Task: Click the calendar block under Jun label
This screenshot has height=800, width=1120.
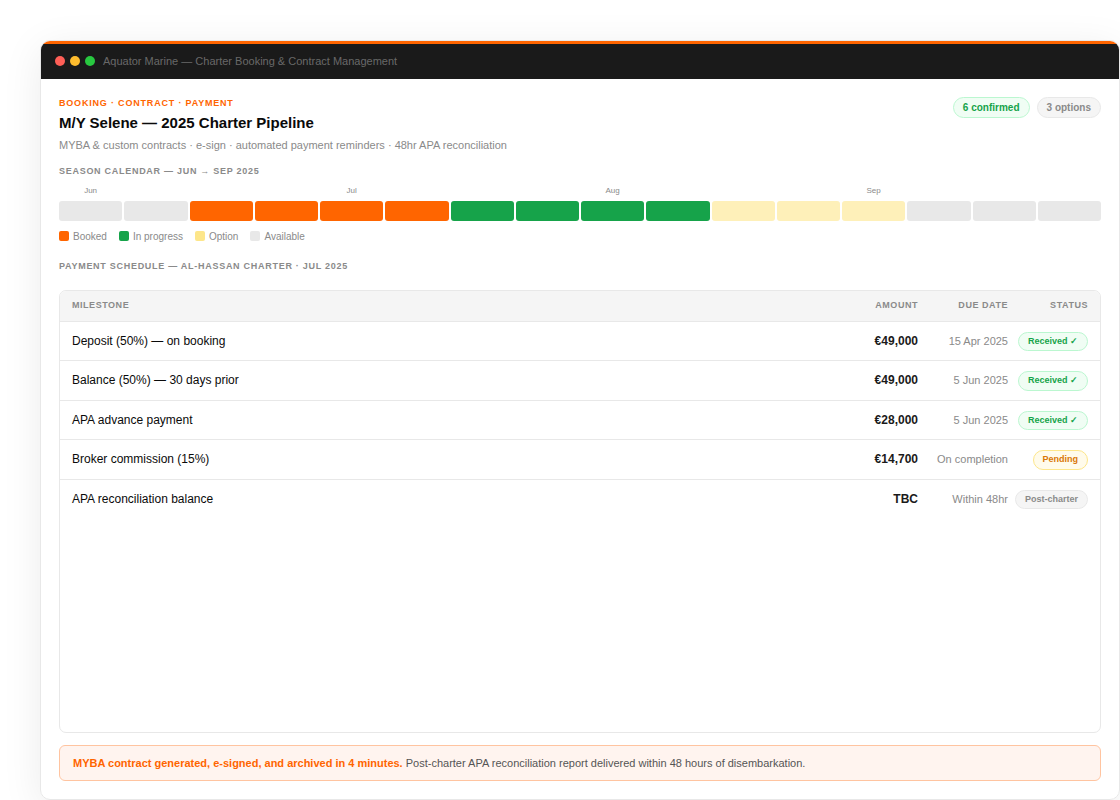Action: (x=91, y=211)
